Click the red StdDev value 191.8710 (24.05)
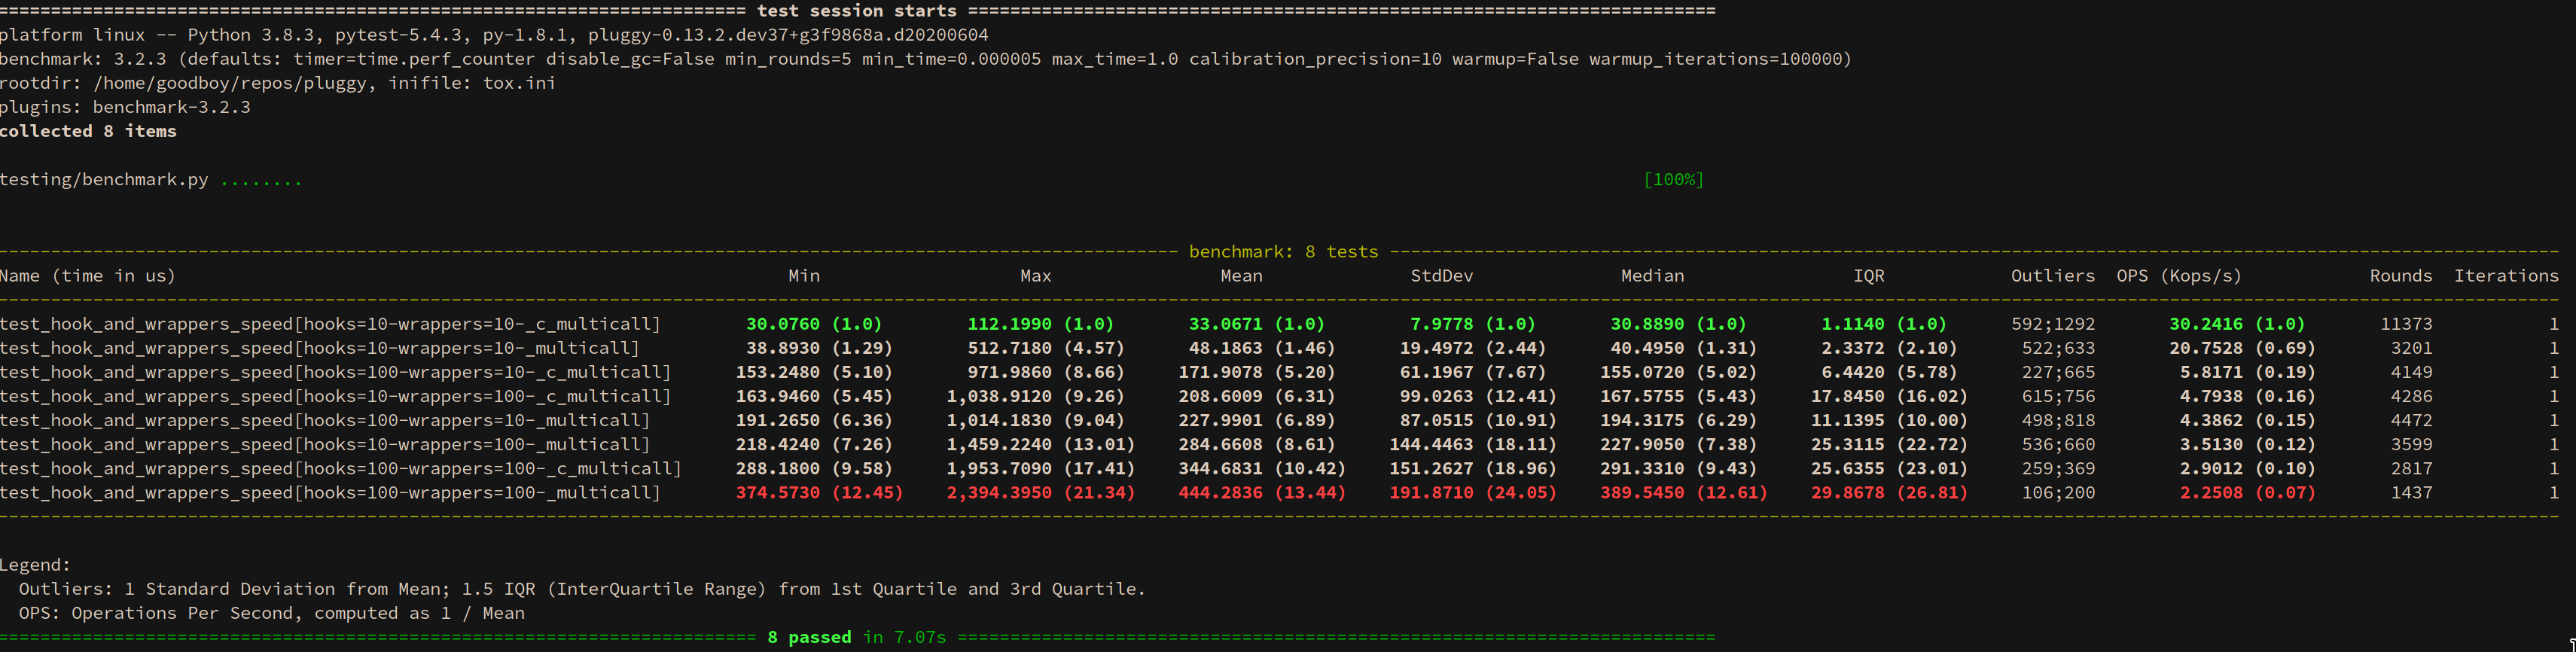This screenshot has width=2576, height=652. [x=1472, y=493]
